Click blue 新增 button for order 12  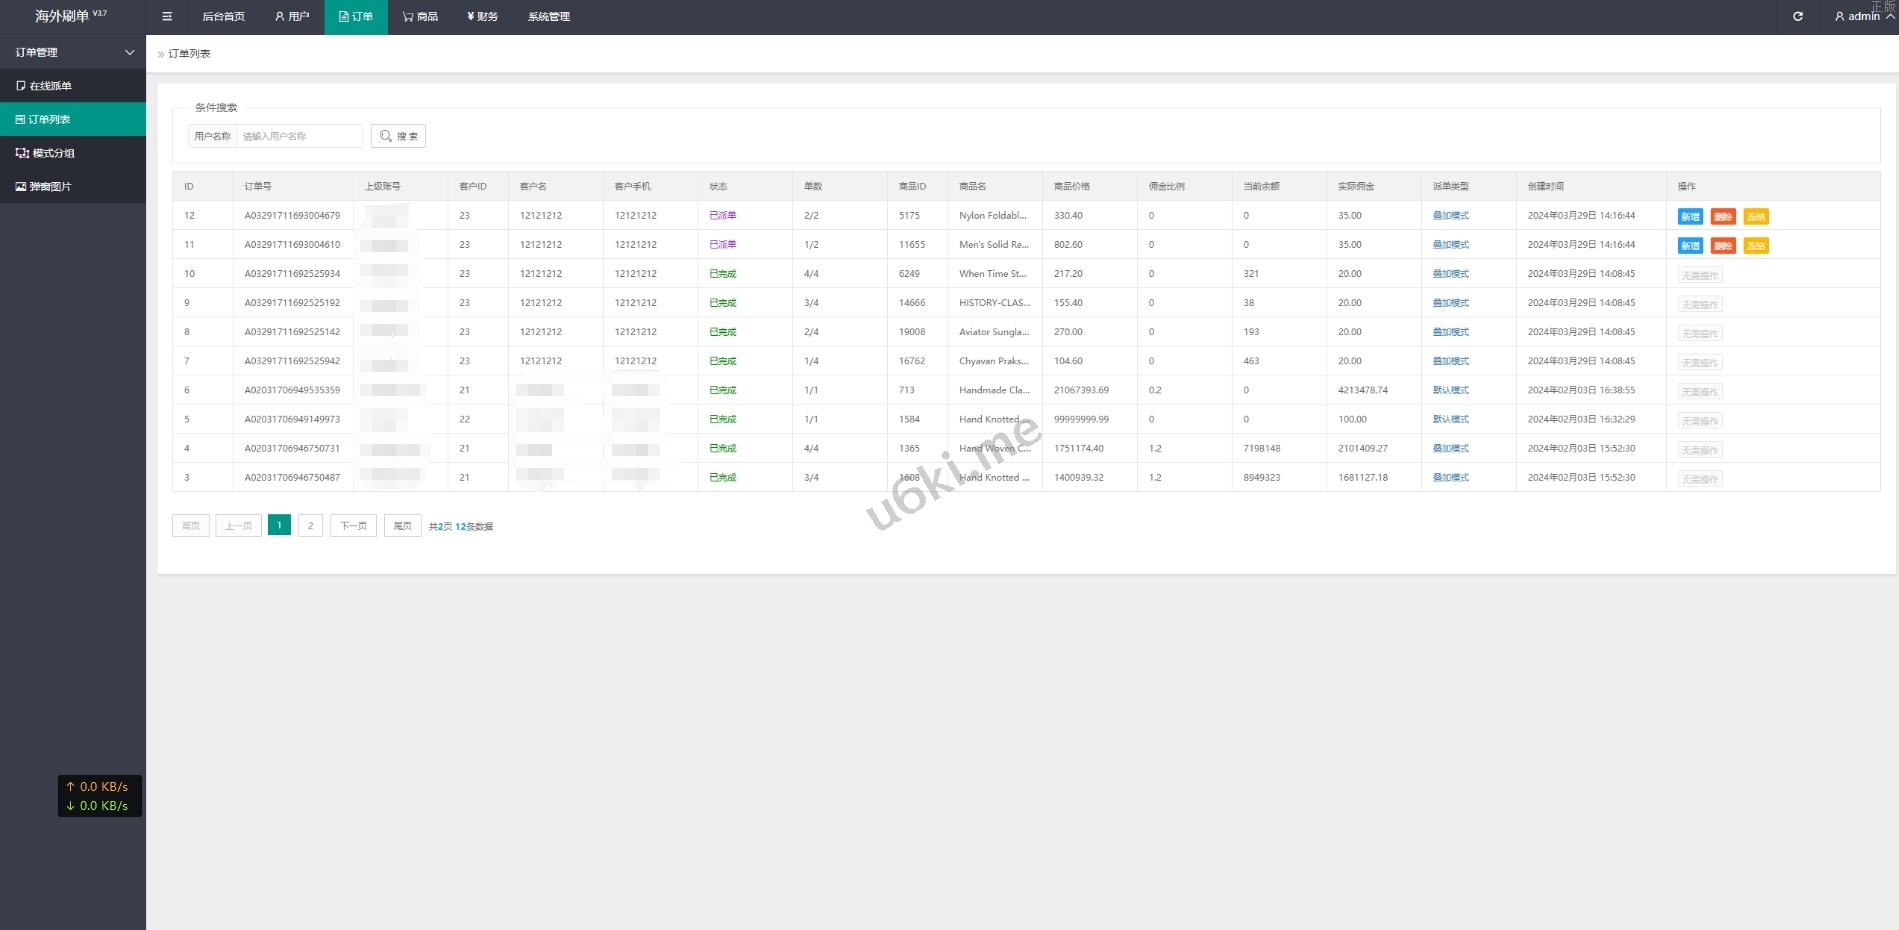pyautogui.click(x=1690, y=217)
